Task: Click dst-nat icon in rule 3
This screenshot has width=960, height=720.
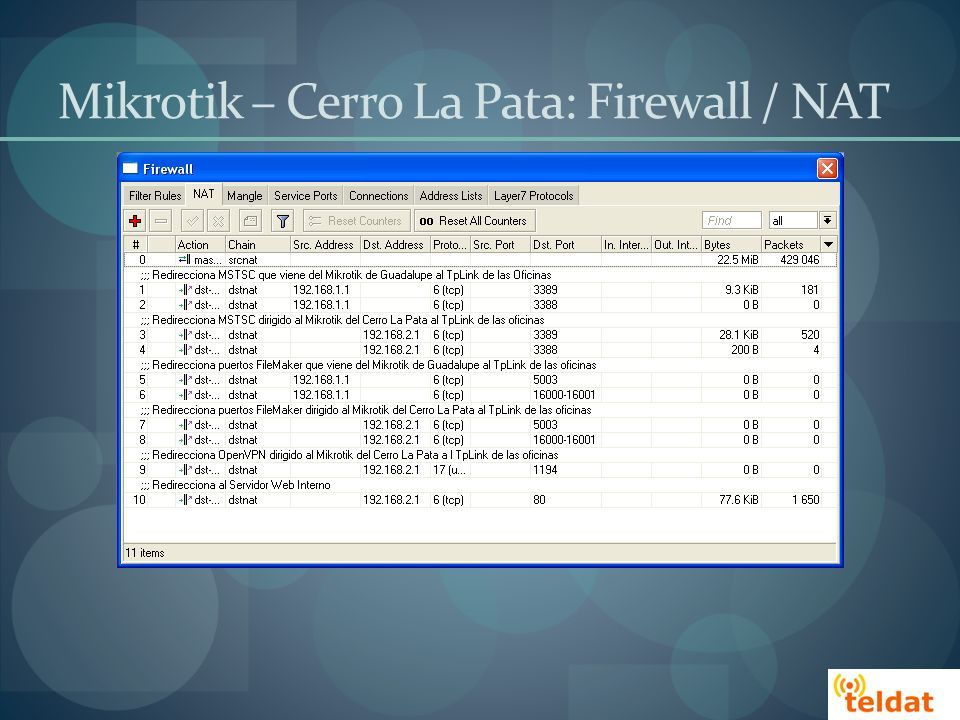Action: coord(185,335)
